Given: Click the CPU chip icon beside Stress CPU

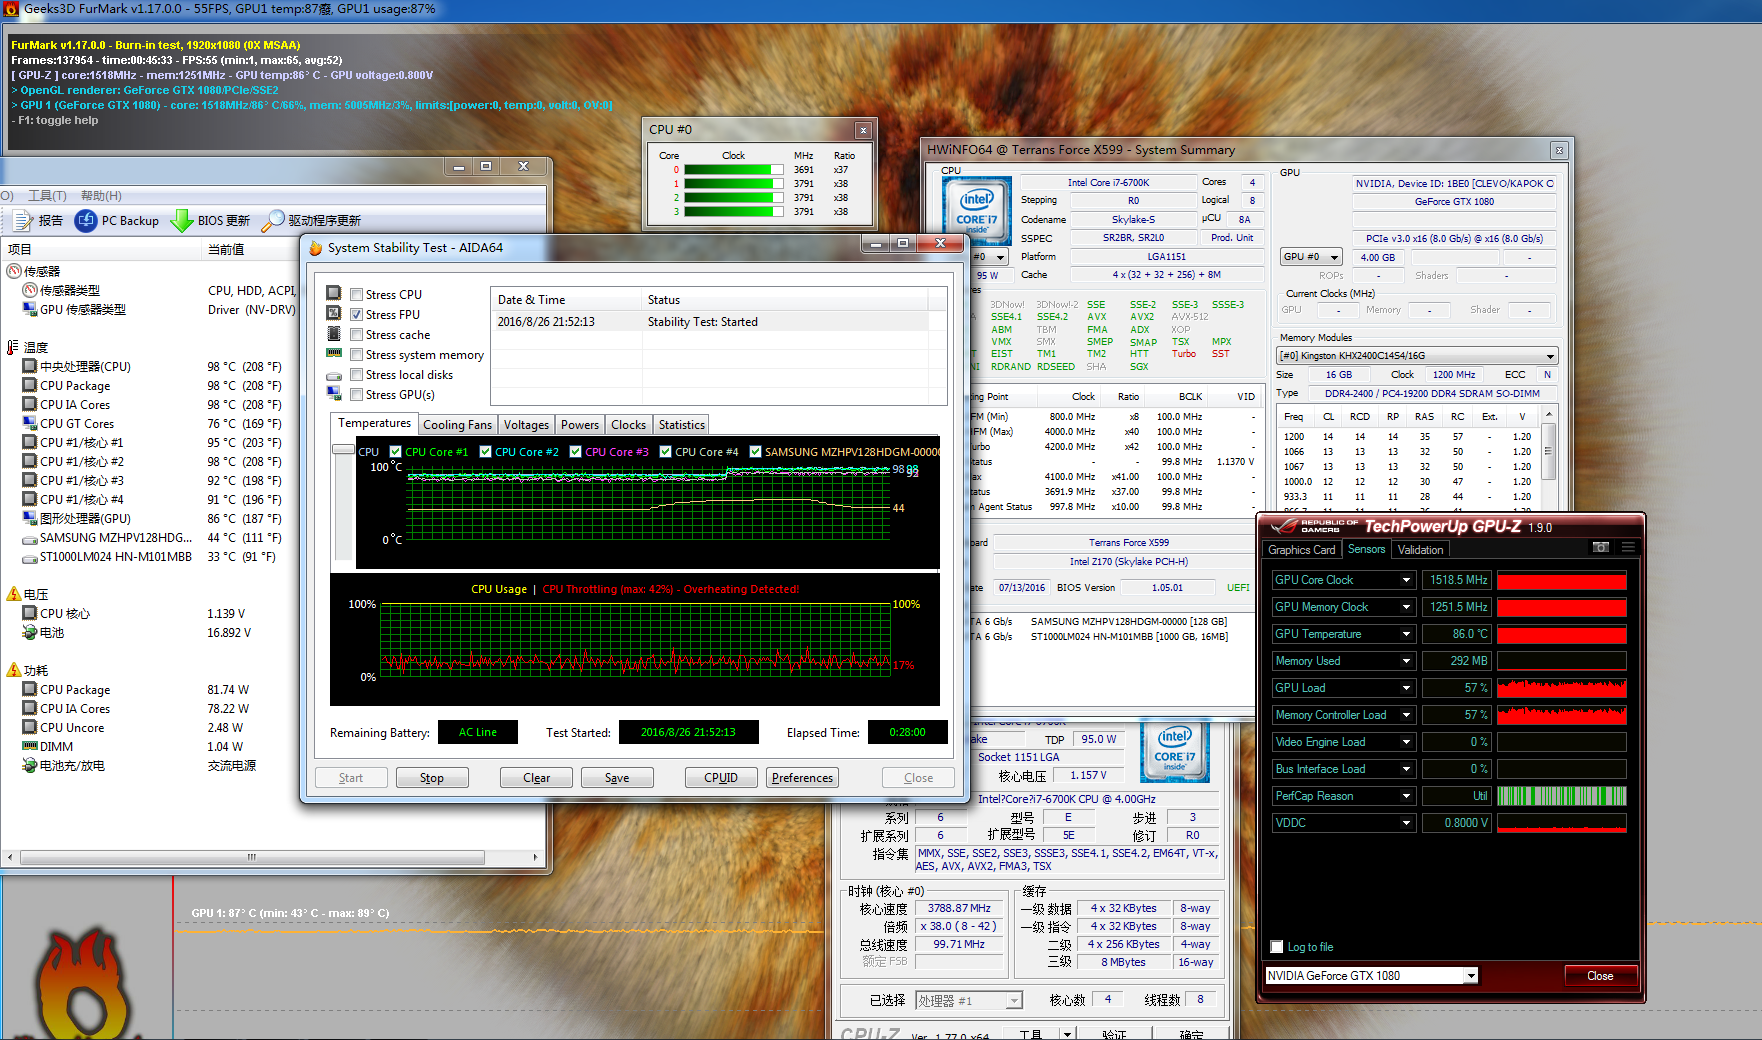Looking at the screenshot, I should [x=334, y=294].
